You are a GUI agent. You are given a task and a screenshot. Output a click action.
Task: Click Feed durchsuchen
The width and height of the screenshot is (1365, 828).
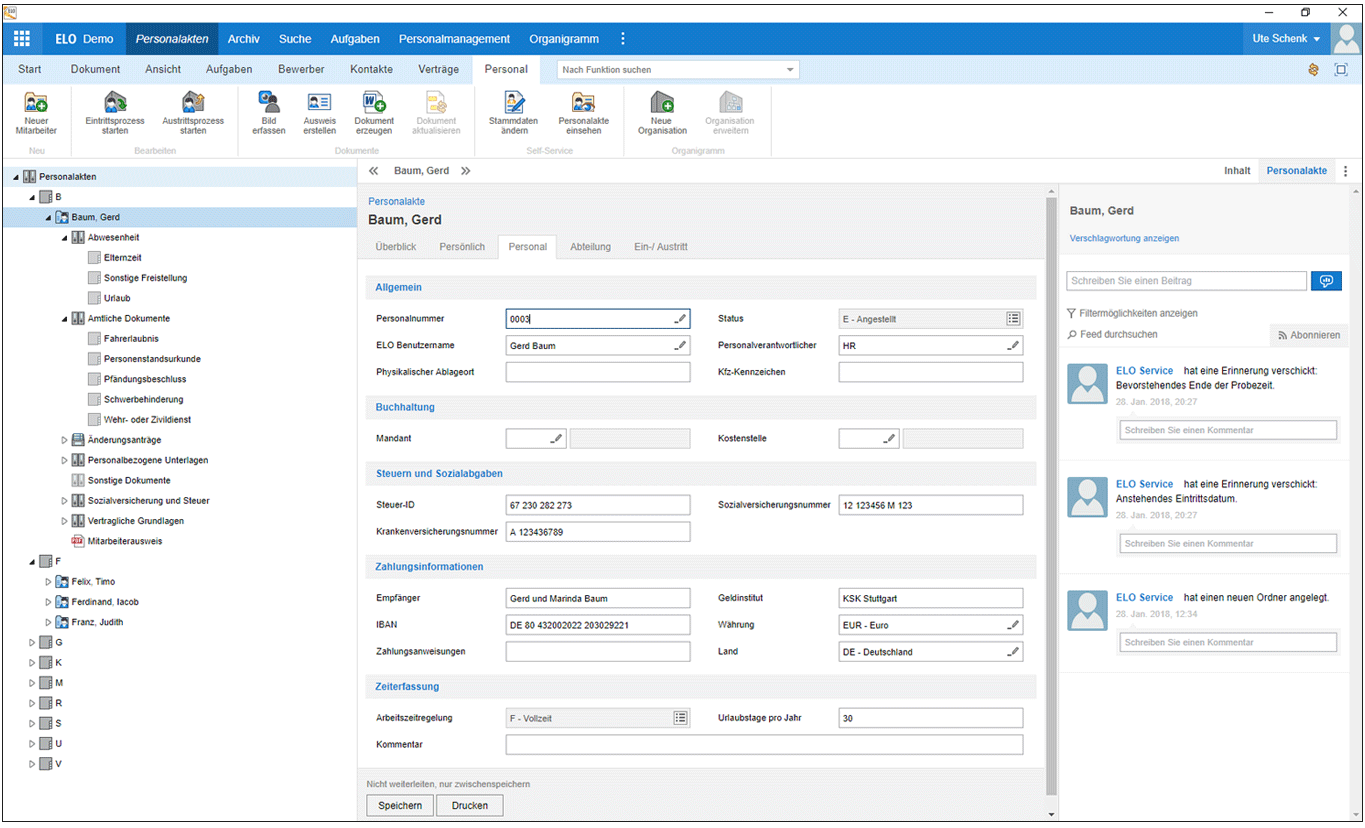(1112, 334)
